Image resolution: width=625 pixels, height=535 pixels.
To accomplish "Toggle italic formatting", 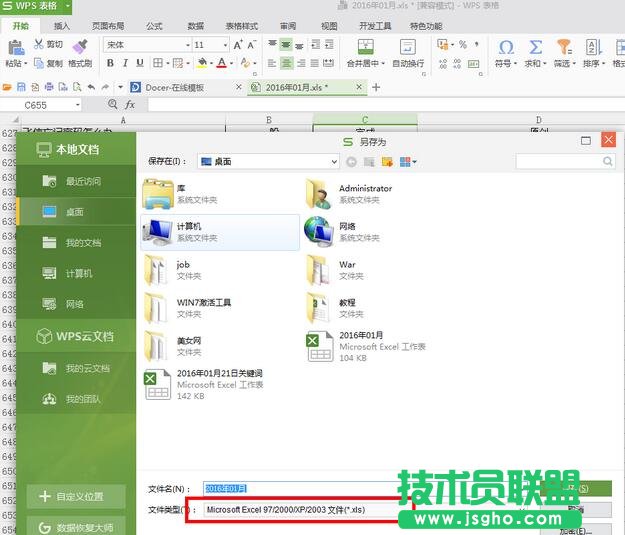I will [x=125, y=63].
